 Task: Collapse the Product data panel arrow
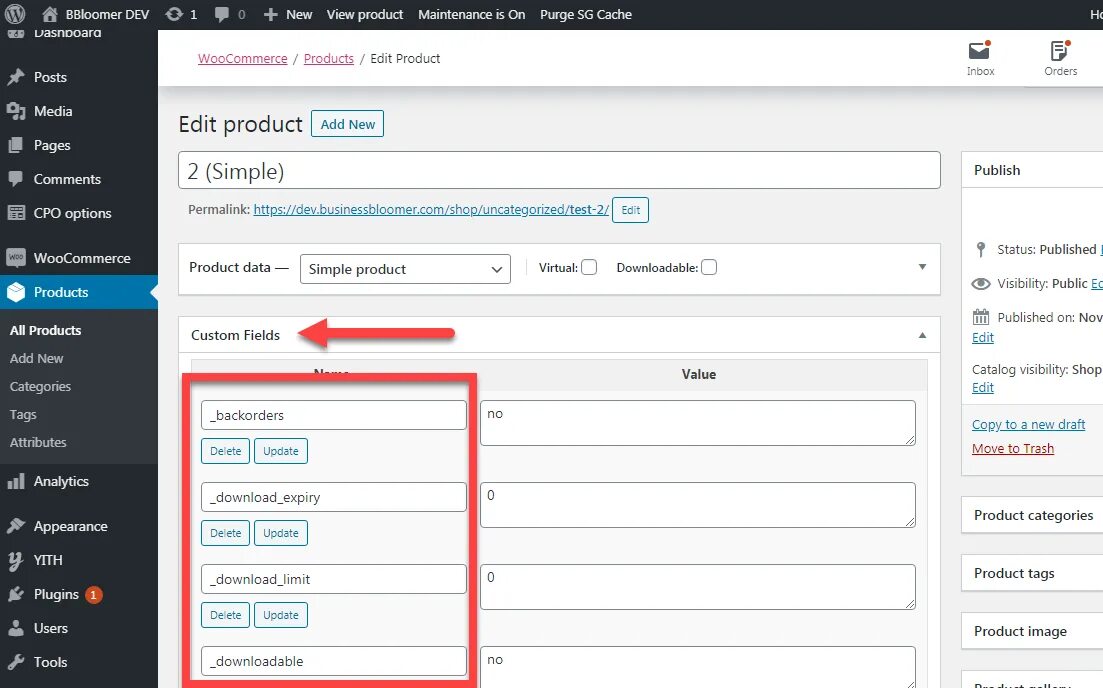pyautogui.click(x=922, y=267)
